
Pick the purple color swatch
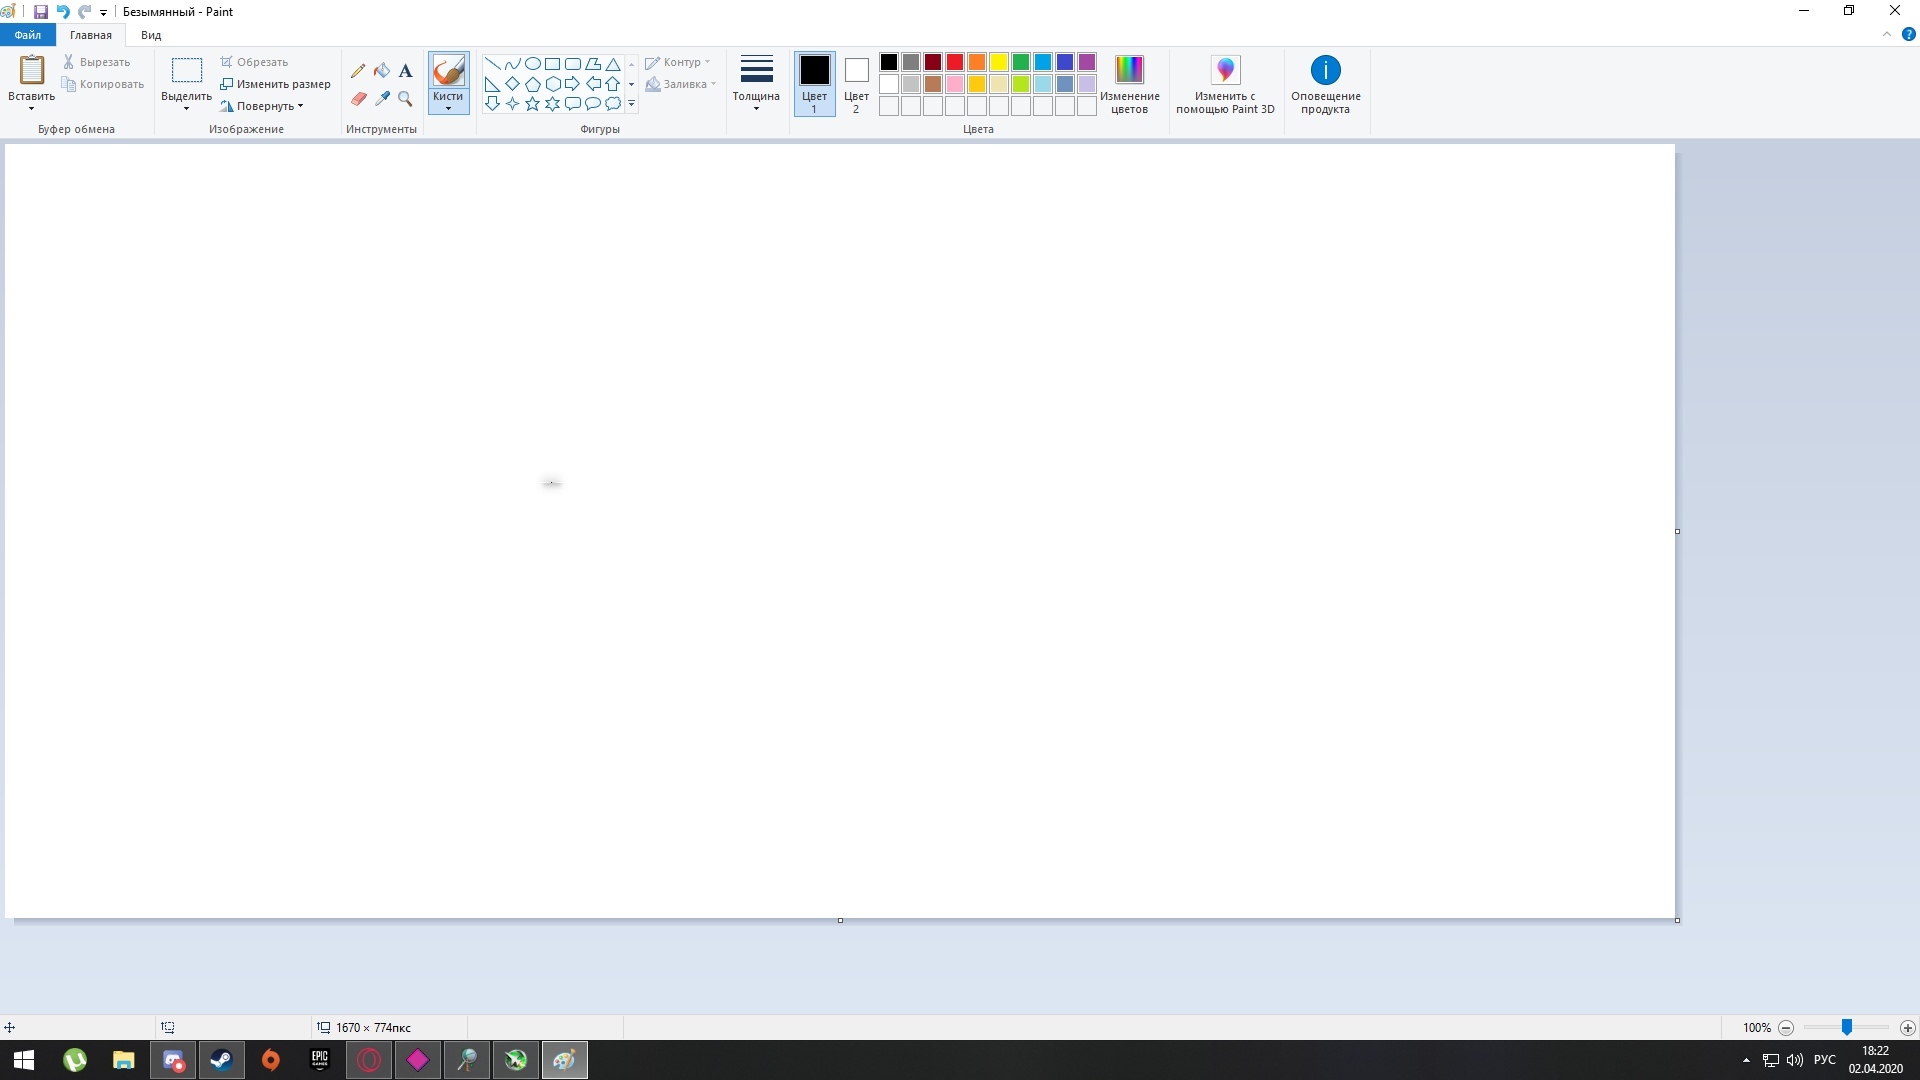tap(1087, 62)
